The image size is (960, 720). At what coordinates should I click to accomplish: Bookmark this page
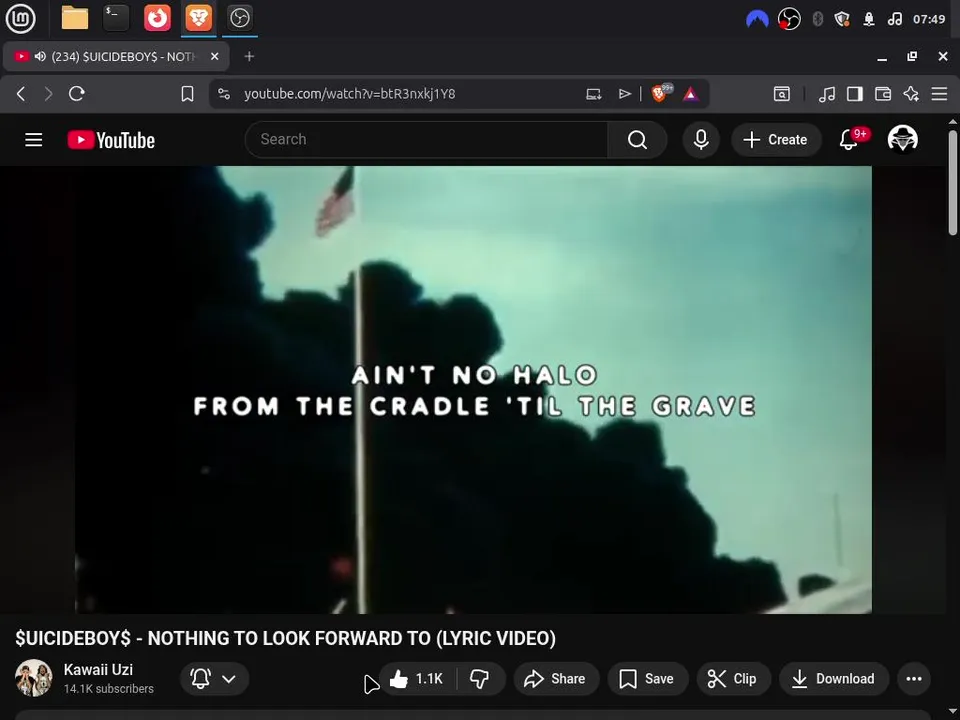tap(187, 94)
